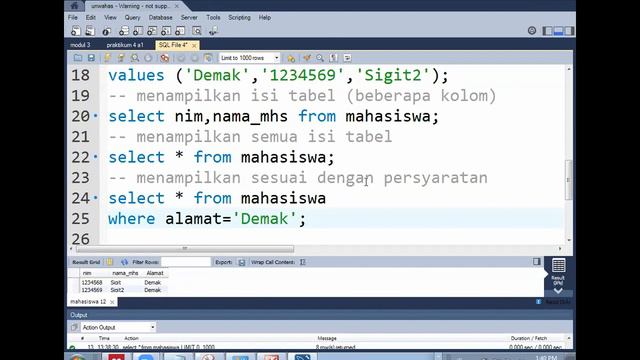Select the mahasiswa 12 result tab
Viewport: 640px width, 360px height.
pos(88,302)
